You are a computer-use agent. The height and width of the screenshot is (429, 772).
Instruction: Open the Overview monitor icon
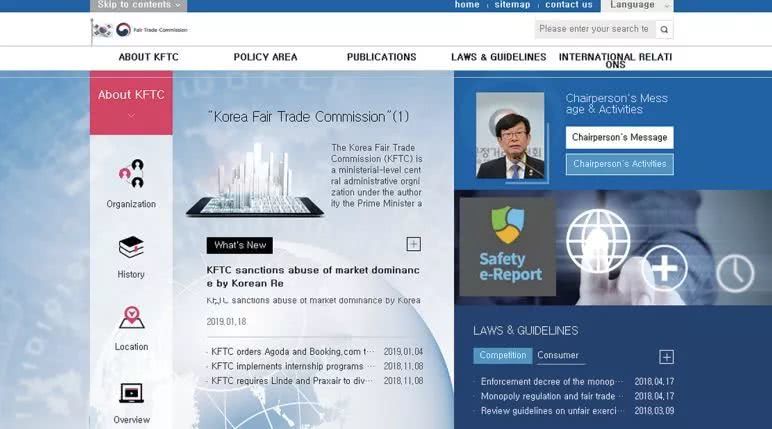[131, 393]
